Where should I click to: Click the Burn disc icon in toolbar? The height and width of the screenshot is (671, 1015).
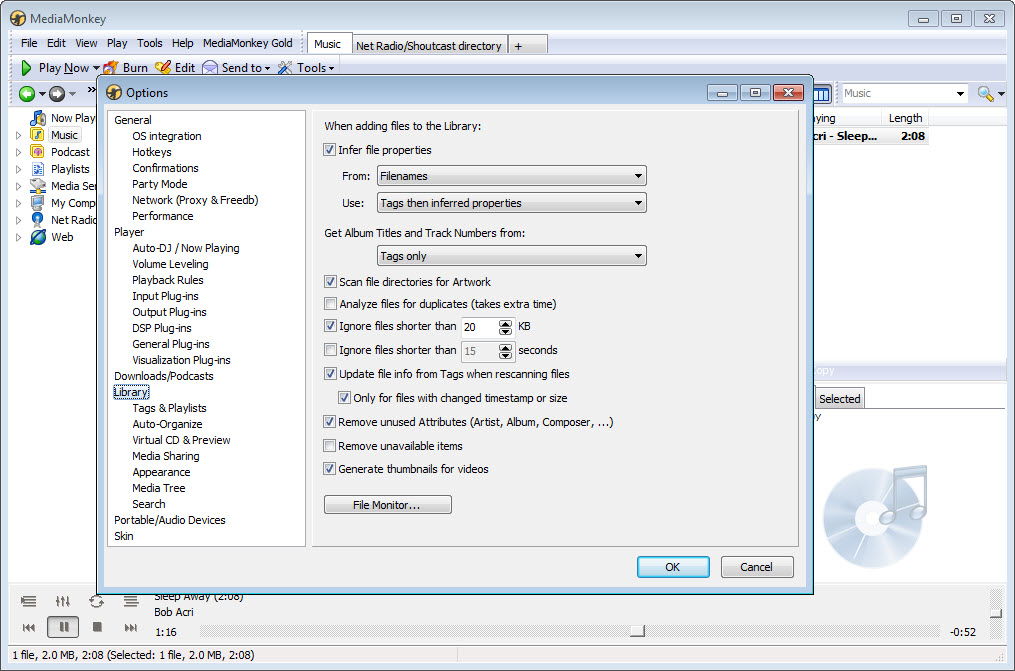111,68
